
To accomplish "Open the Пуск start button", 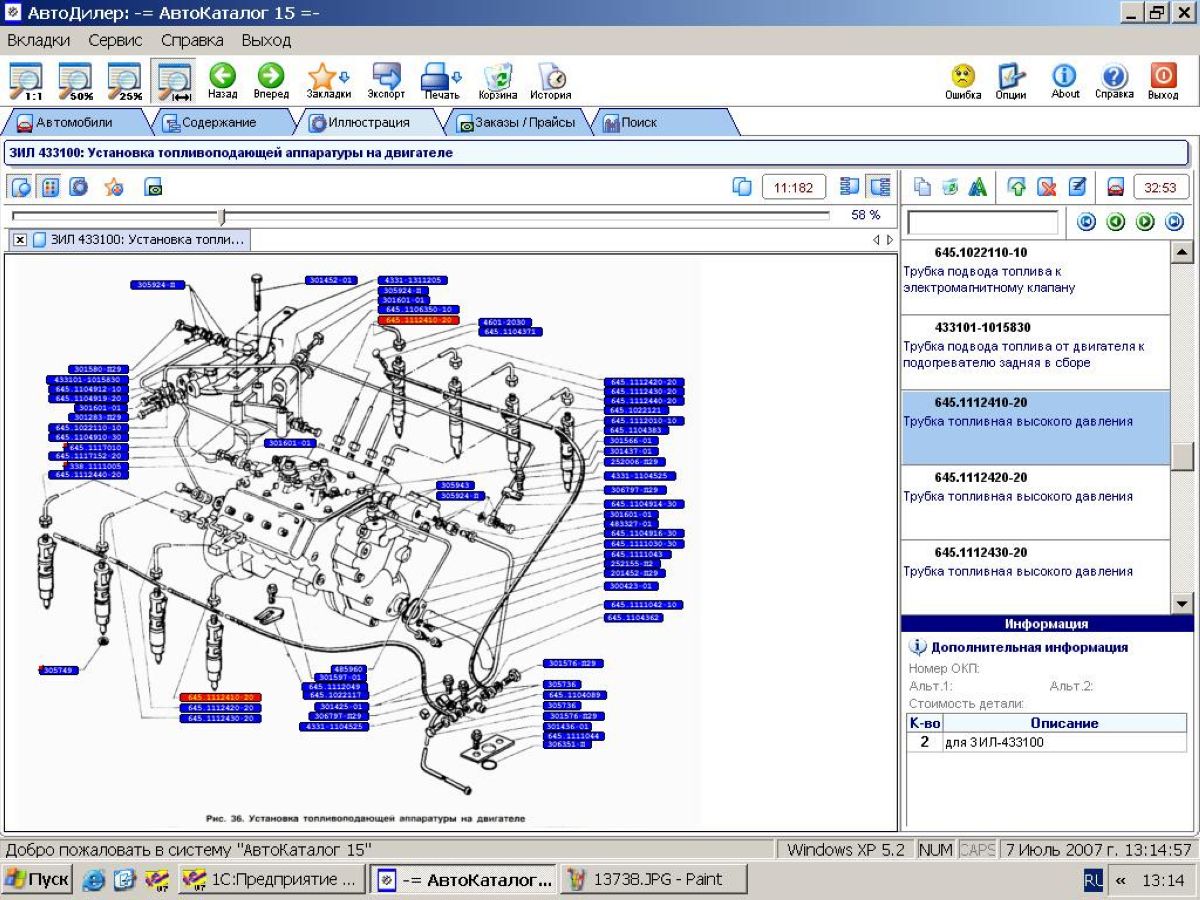I will 37,880.
